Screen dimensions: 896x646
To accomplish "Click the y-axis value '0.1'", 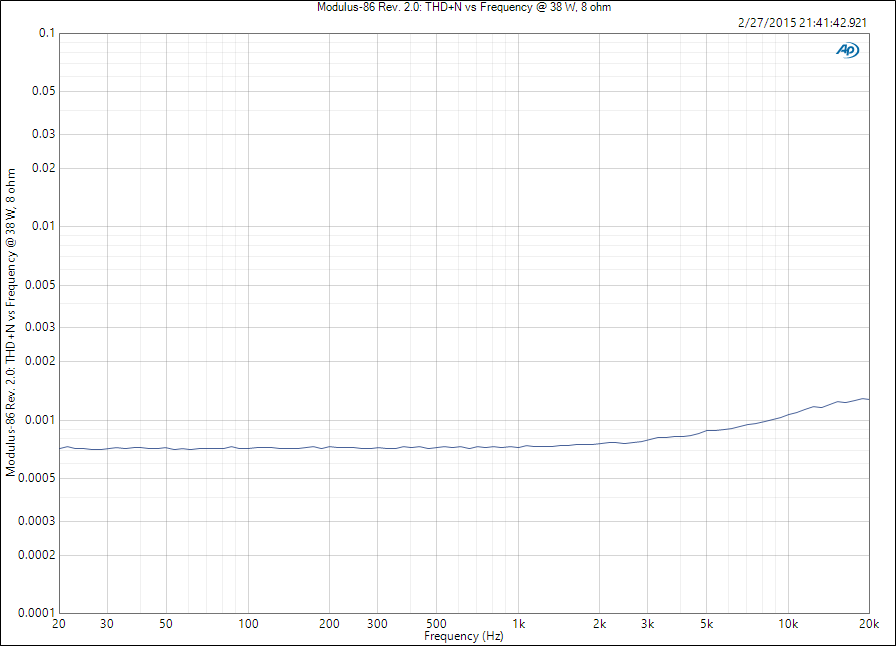I will tap(47, 33).
